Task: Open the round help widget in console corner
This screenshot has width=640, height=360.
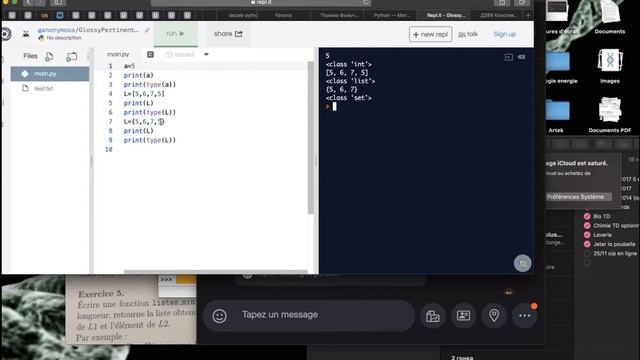Action: (522, 263)
